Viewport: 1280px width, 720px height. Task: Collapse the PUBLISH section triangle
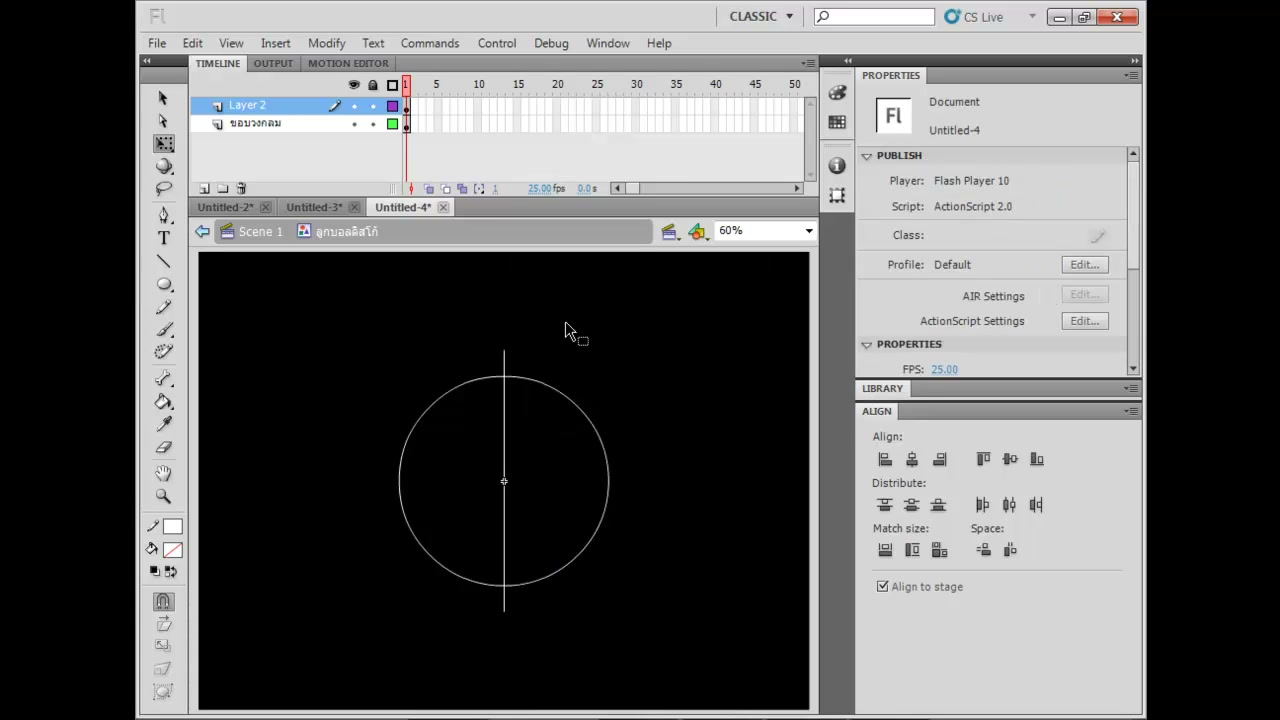pos(867,156)
